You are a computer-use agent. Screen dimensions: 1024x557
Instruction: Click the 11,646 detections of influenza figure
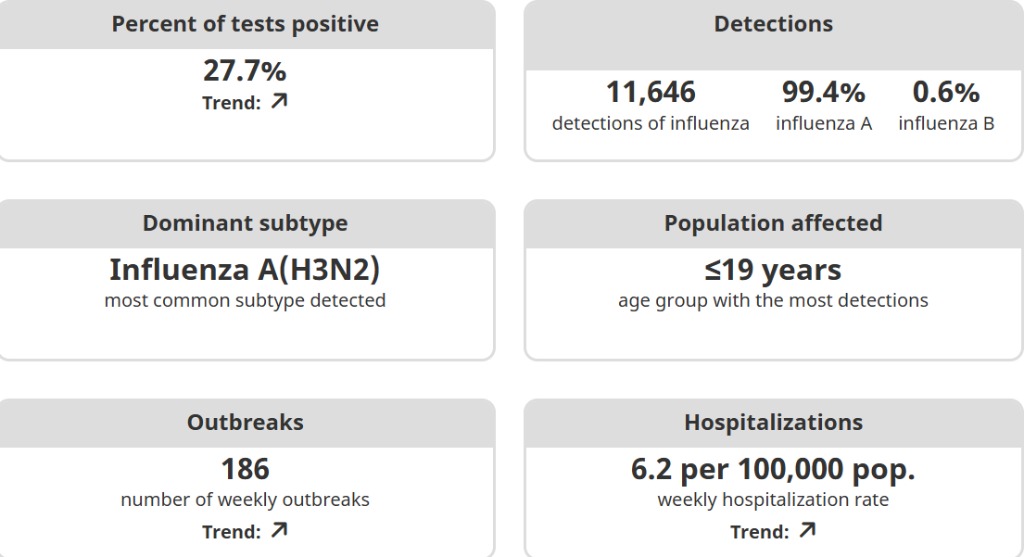pos(651,93)
